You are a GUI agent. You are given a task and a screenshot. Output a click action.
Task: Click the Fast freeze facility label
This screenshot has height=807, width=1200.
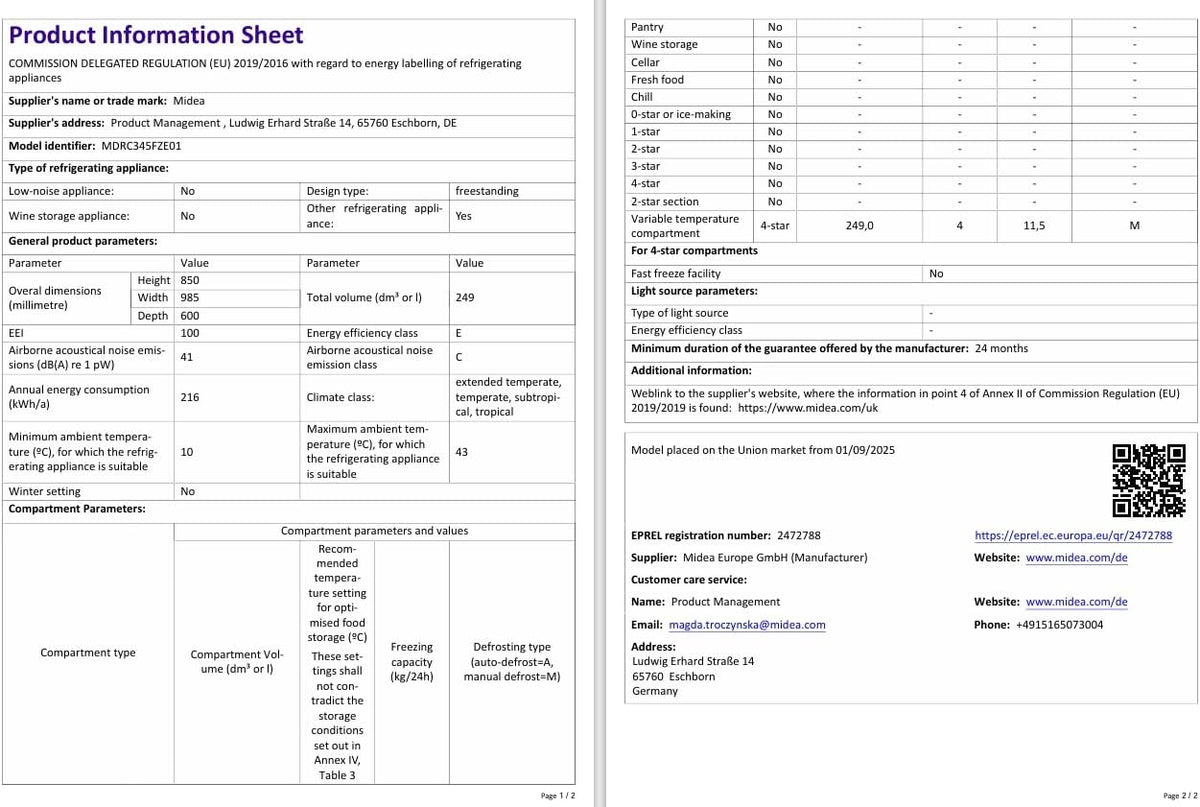pyautogui.click(x=676, y=273)
